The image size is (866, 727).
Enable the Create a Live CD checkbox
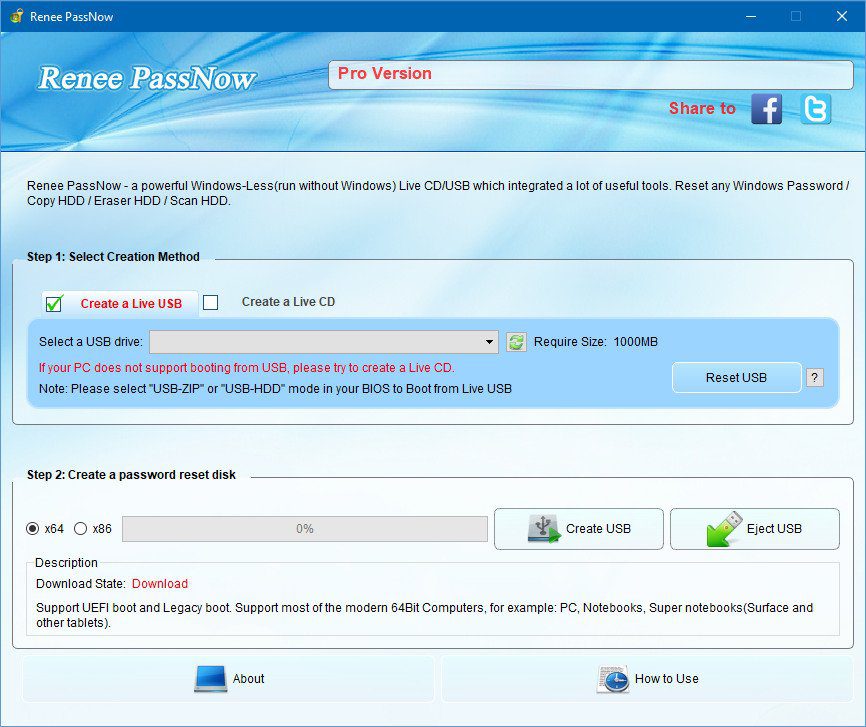[x=210, y=303]
